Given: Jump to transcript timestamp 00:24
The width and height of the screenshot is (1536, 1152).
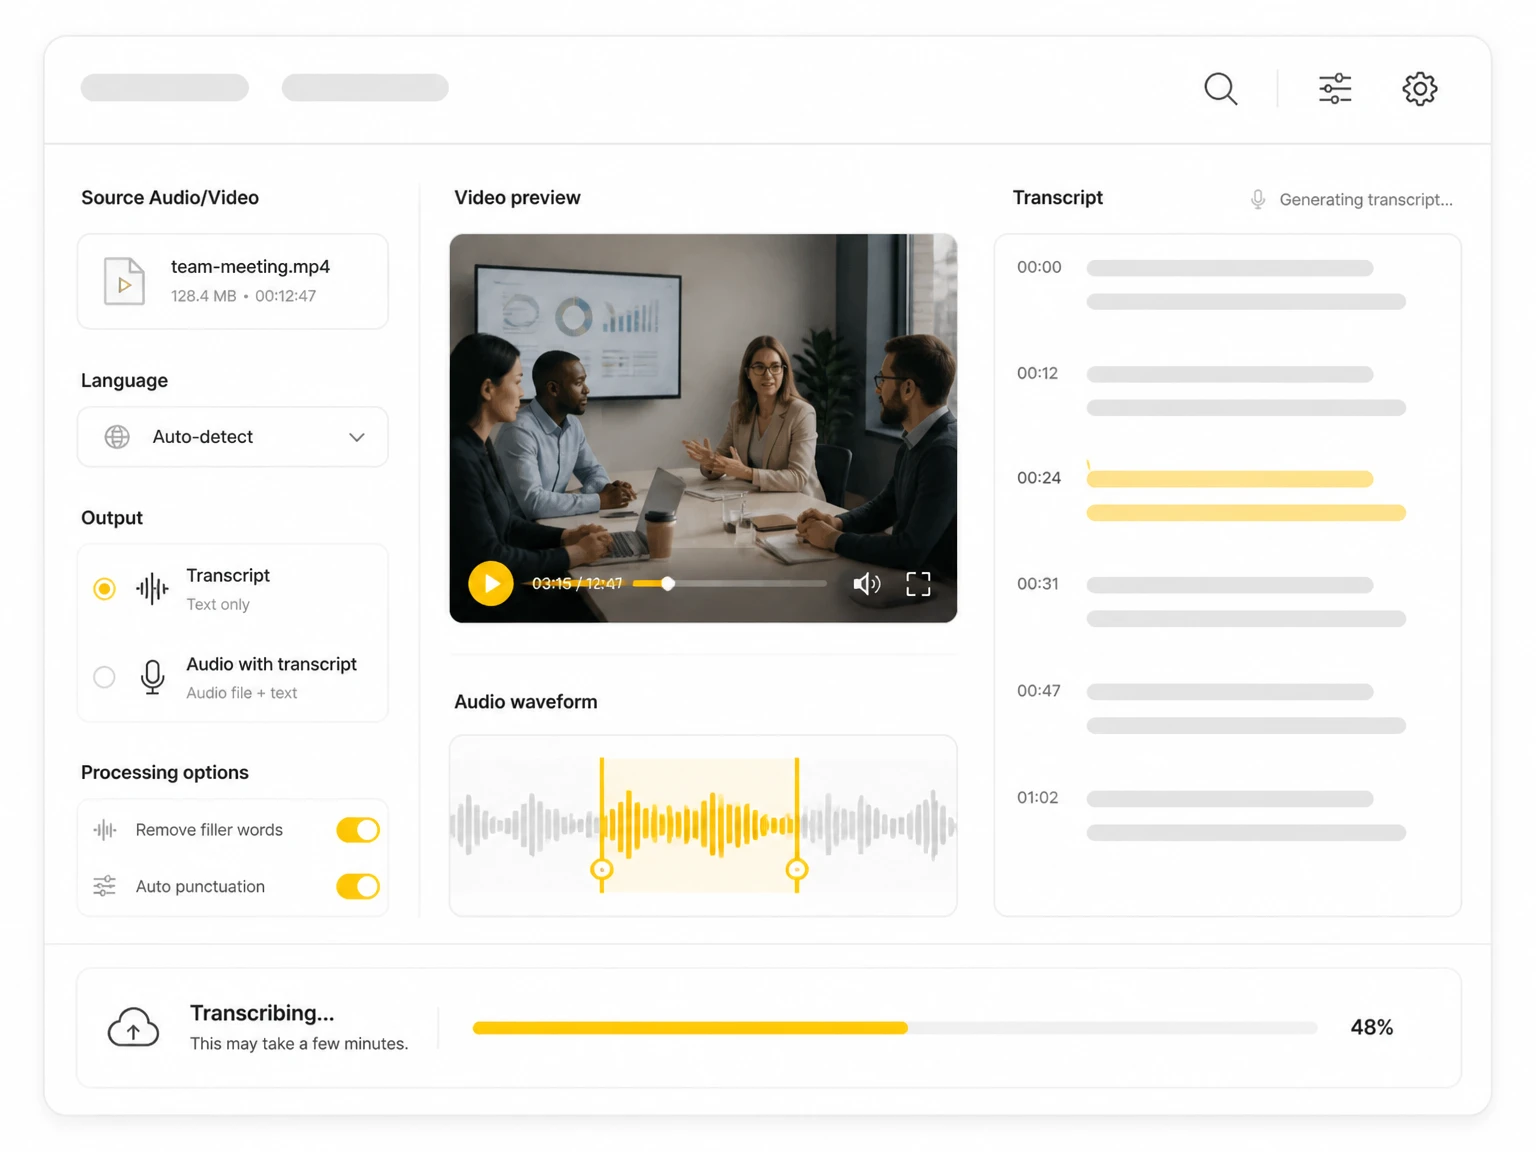Looking at the screenshot, I should click(x=1039, y=478).
